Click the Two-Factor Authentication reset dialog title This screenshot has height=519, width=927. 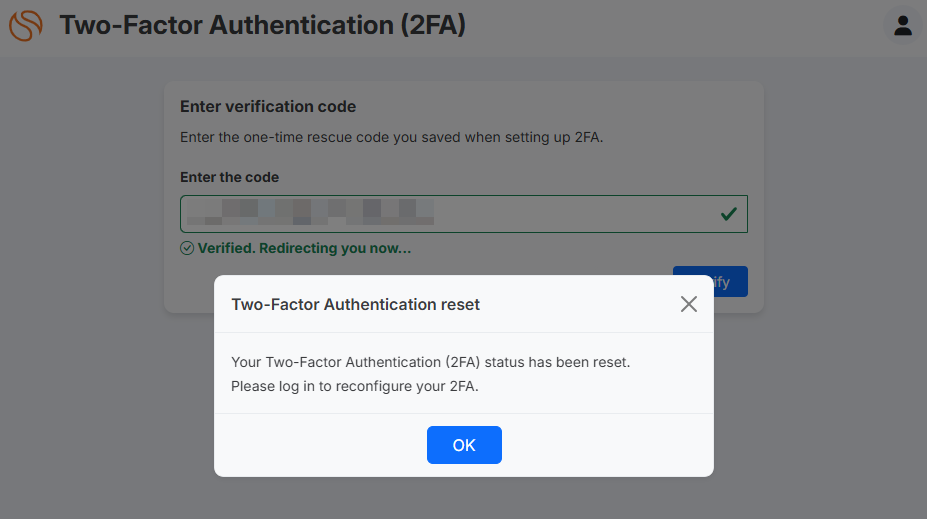pyautogui.click(x=355, y=304)
